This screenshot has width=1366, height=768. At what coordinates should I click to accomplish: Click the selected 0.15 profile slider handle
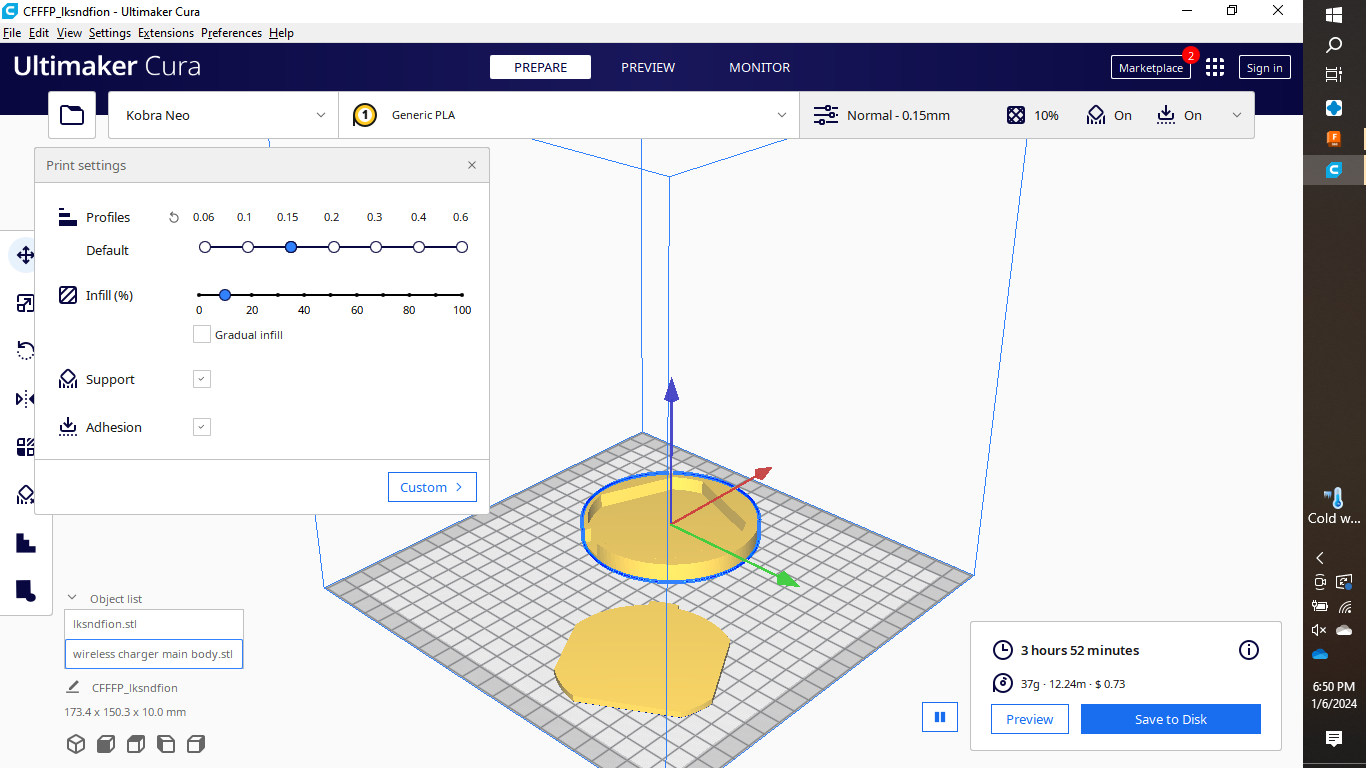coord(291,247)
